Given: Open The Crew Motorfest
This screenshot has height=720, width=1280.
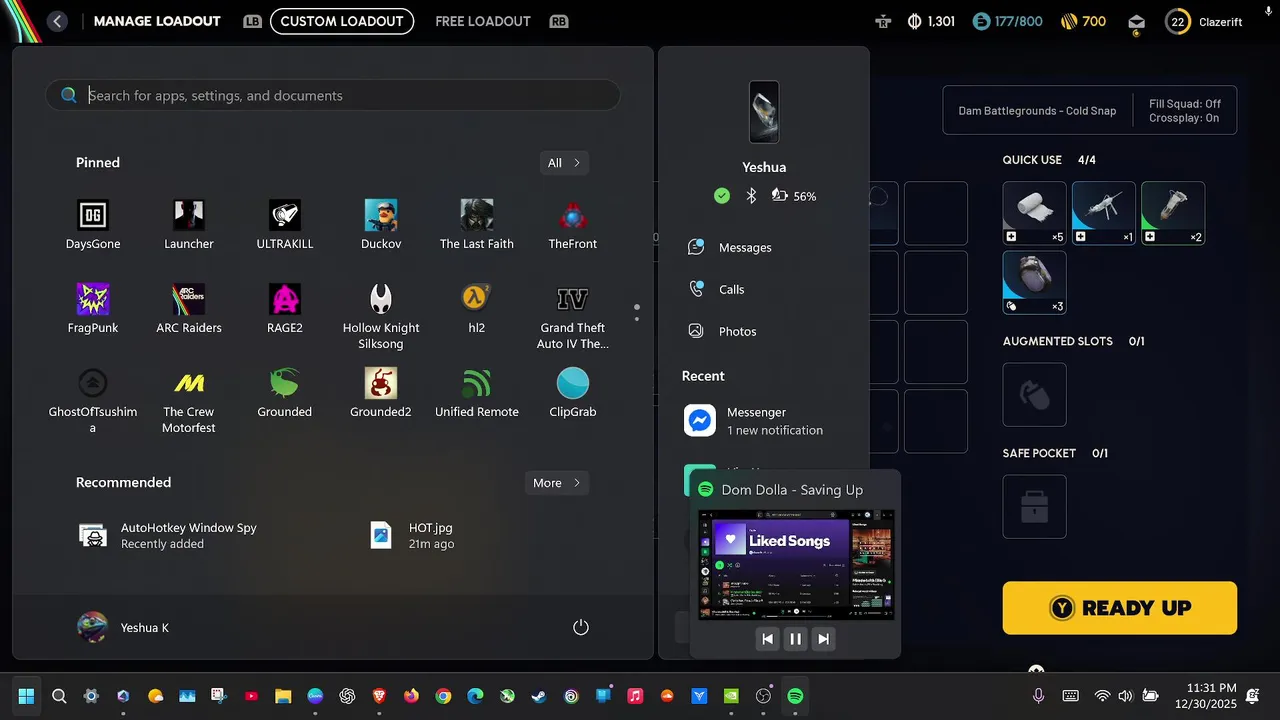Looking at the screenshot, I should tap(189, 401).
